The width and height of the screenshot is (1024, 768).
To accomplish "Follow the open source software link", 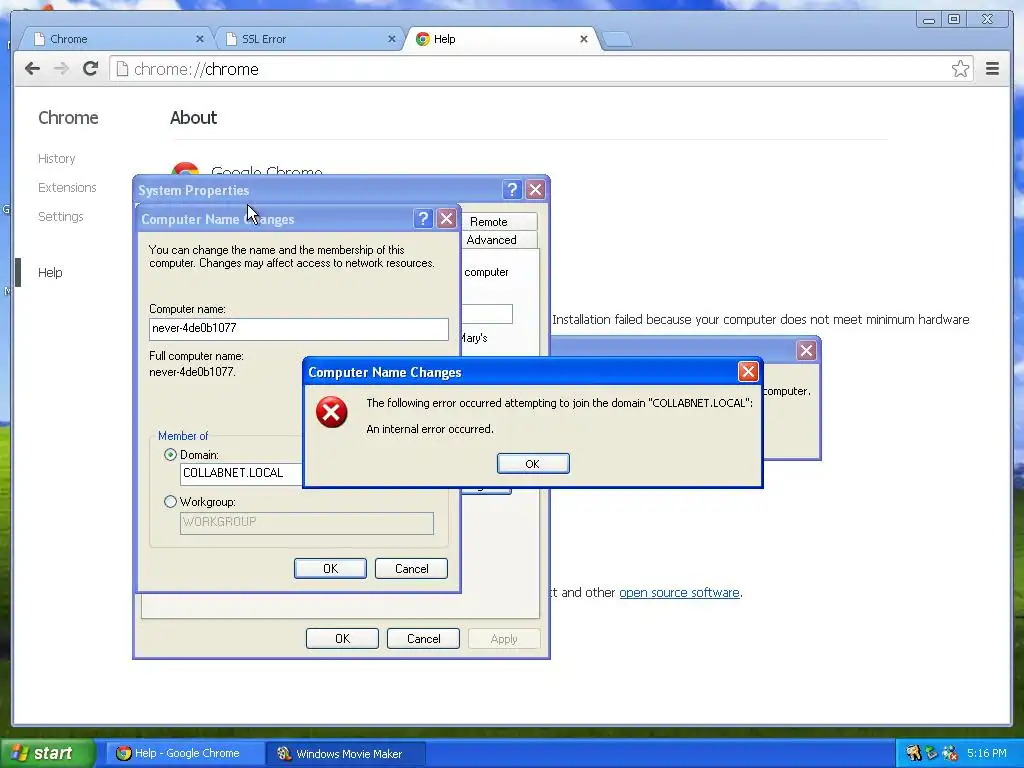I will (x=679, y=592).
